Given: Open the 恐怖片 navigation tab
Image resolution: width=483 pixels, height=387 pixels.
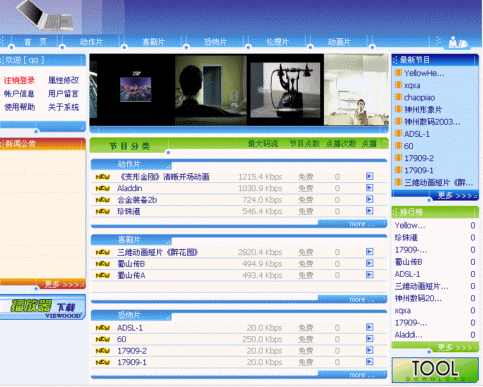Looking at the screenshot, I should tap(215, 42).
